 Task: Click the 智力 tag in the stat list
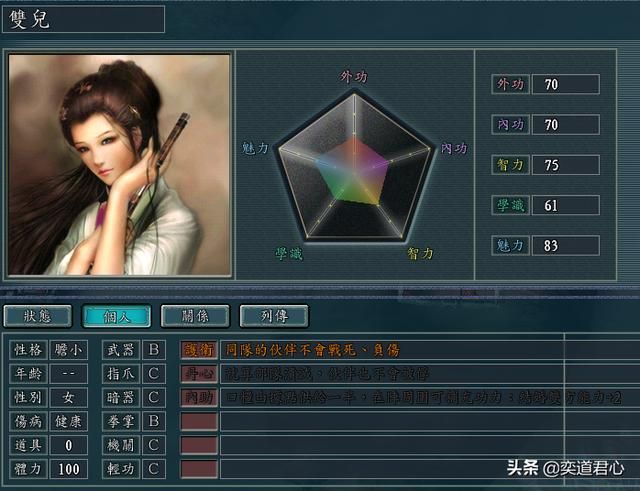[x=510, y=165]
